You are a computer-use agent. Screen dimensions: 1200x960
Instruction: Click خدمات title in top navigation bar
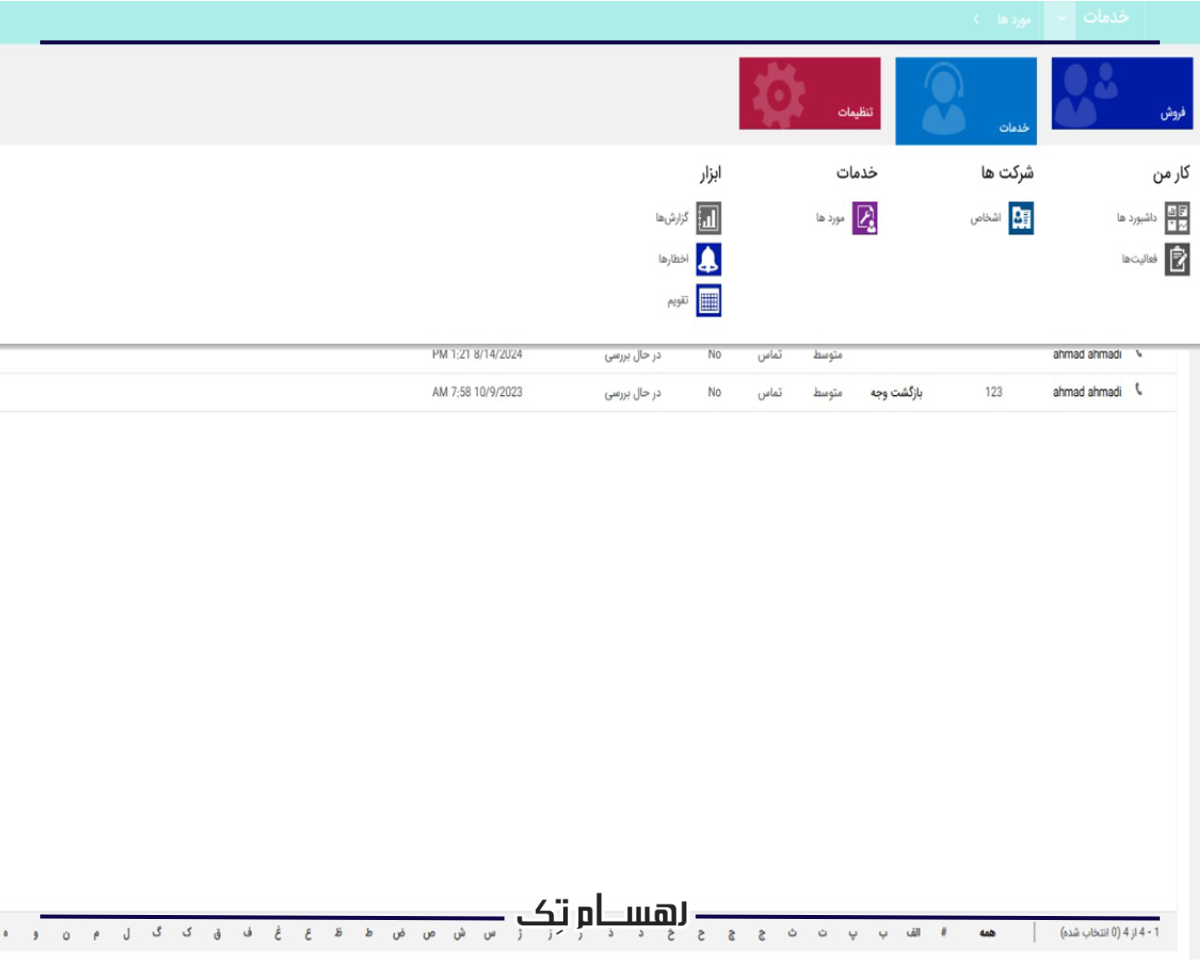pyautogui.click(x=1106, y=18)
